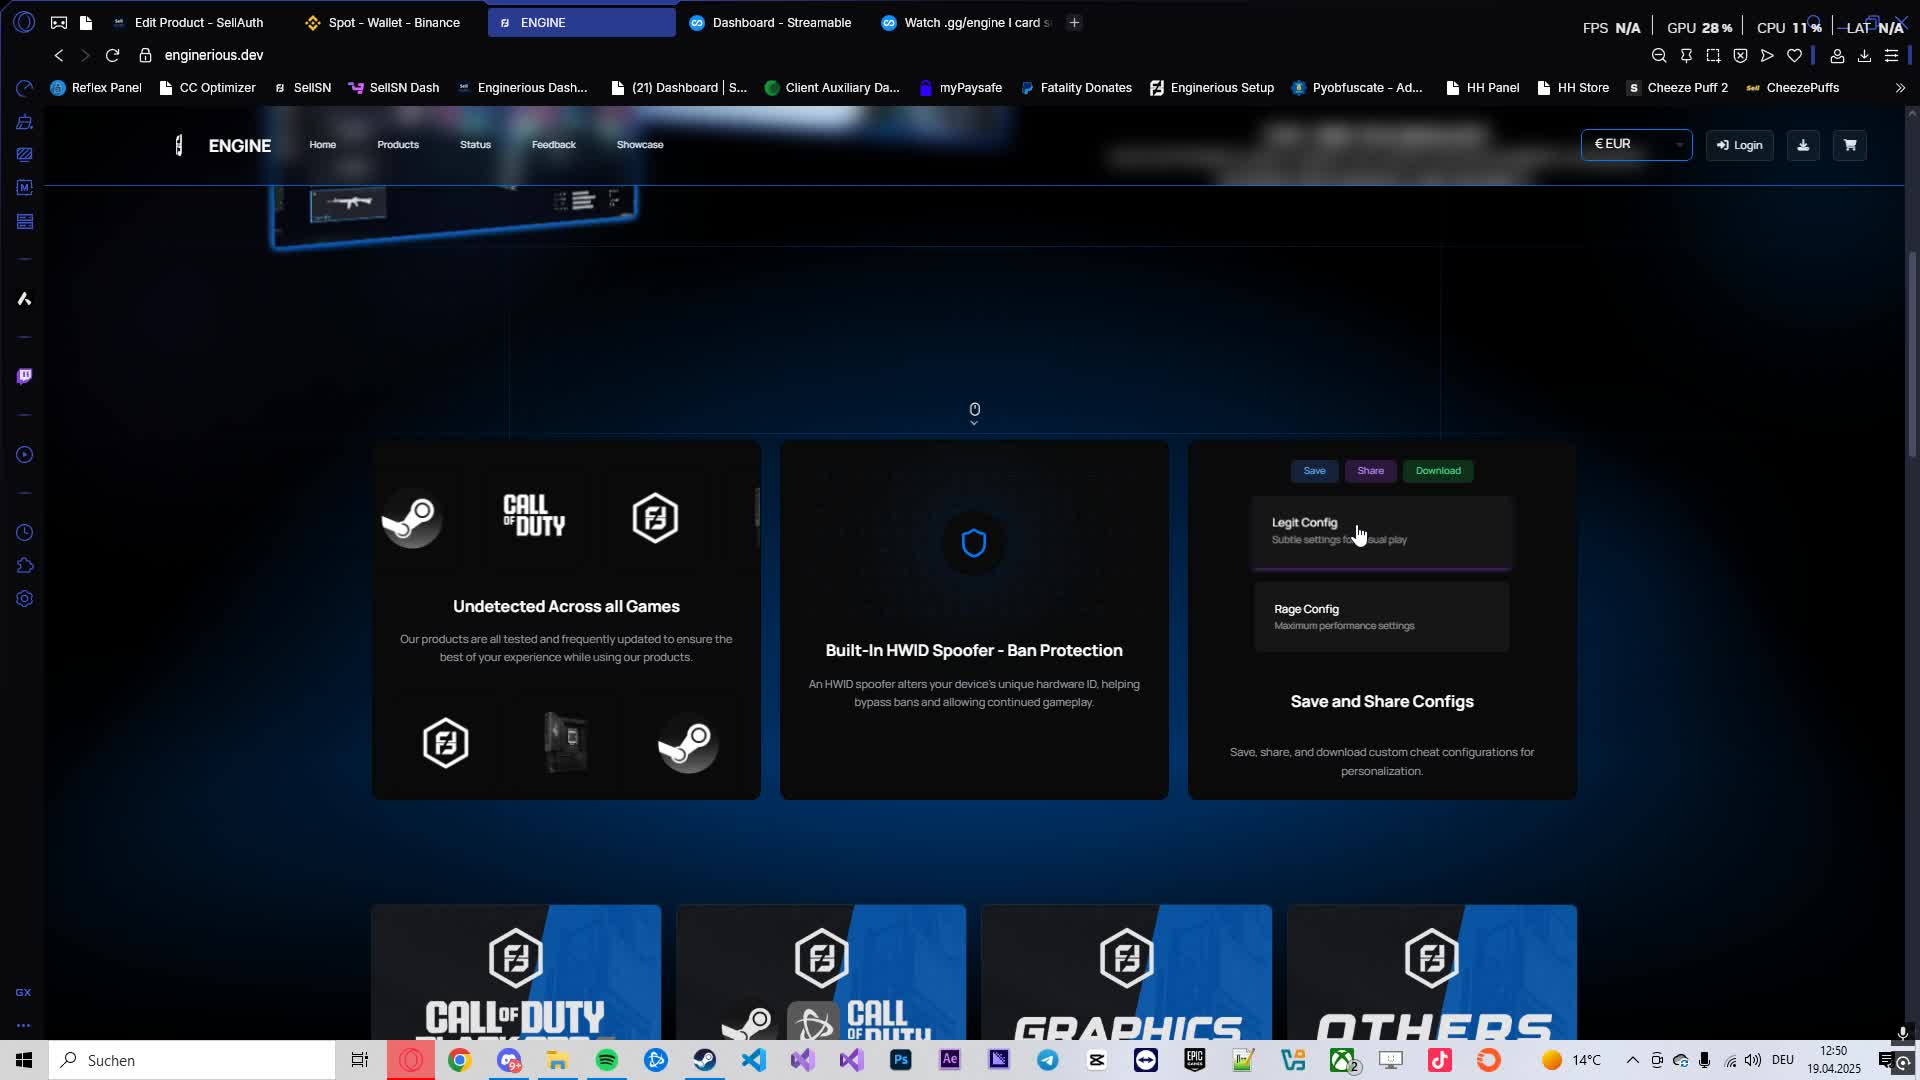Image resolution: width=1920 pixels, height=1080 pixels.
Task: Toggle the page zoom magnifier icon
Action: click(1661, 55)
